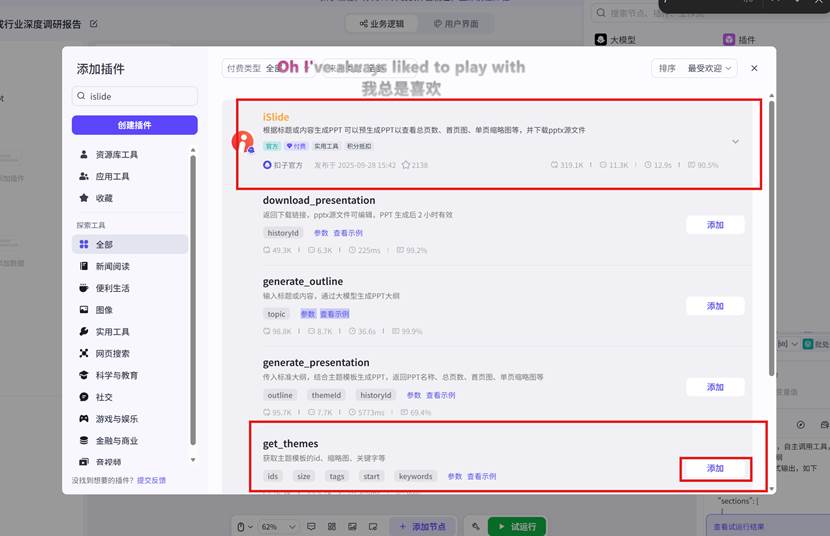
Task: Click the iSlide plugin logo icon
Action: tap(243, 142)
